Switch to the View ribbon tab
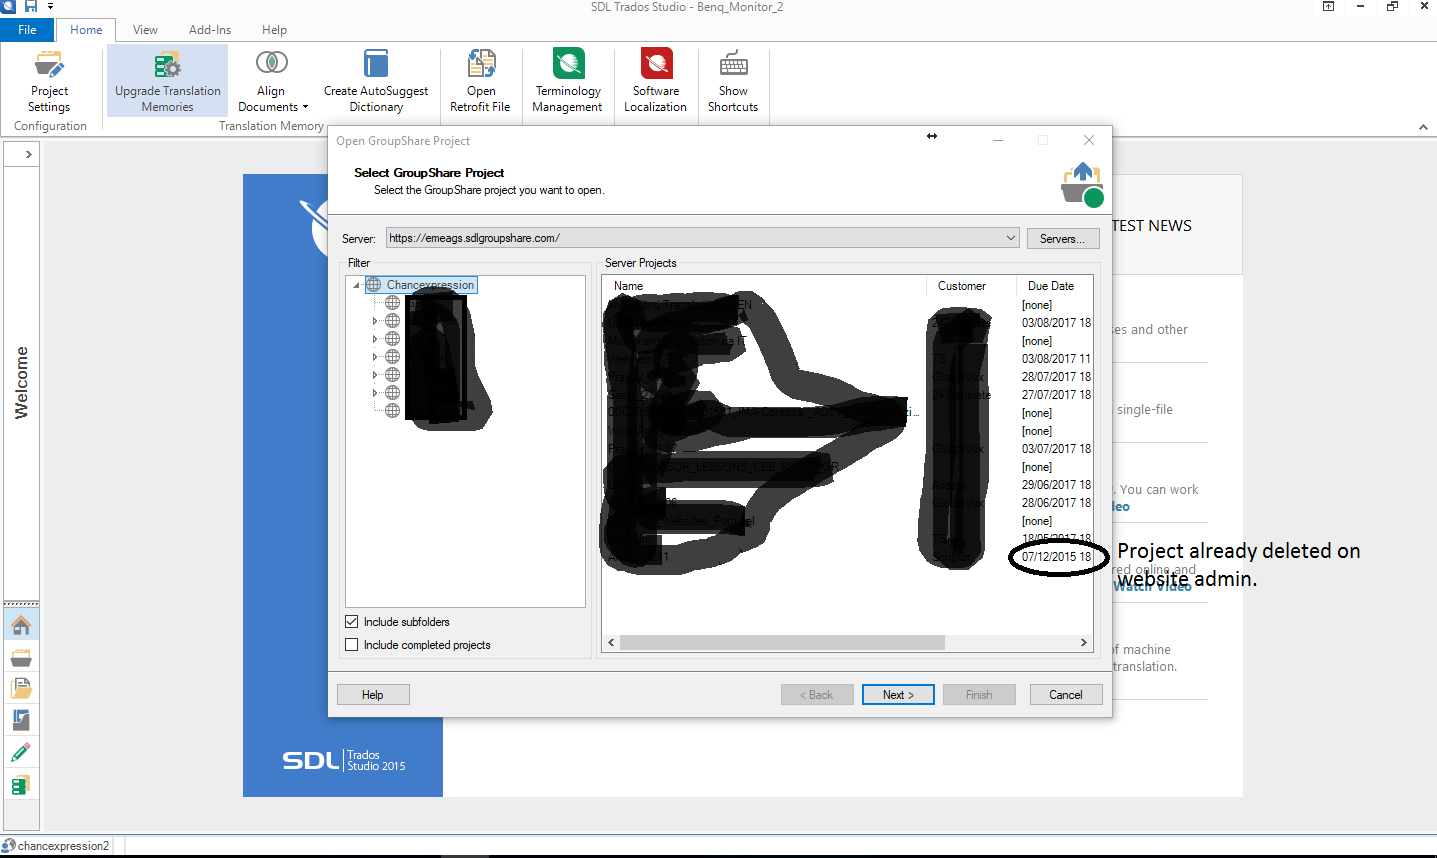Viewport: 1437px width, 858px height. 145,30
